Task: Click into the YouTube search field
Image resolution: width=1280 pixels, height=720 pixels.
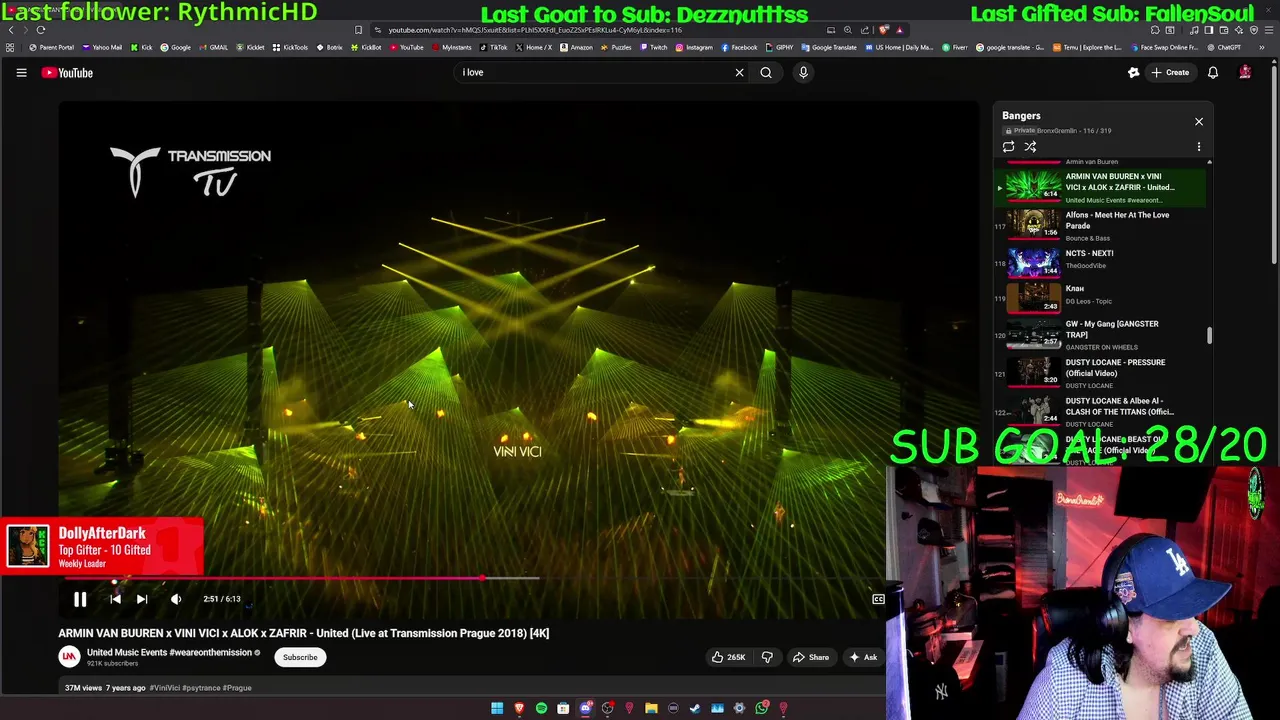Action: (x=595, y=72)
